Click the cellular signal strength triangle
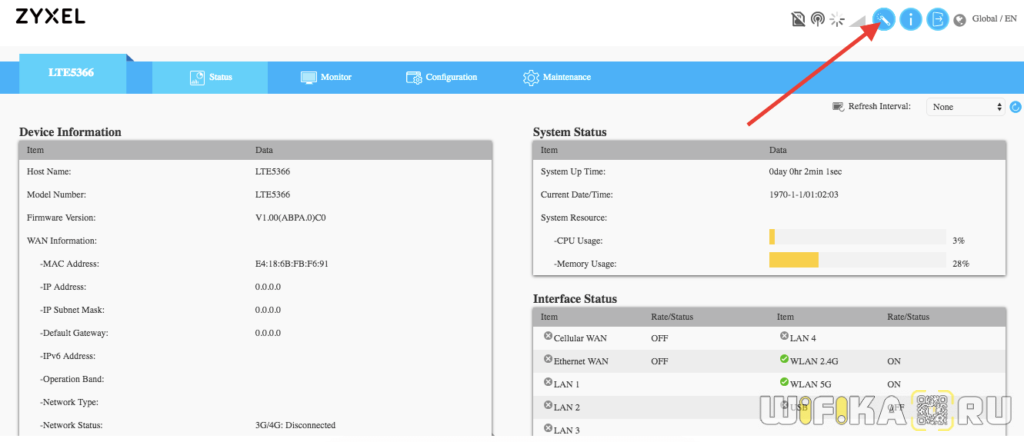 click(859, 20)
